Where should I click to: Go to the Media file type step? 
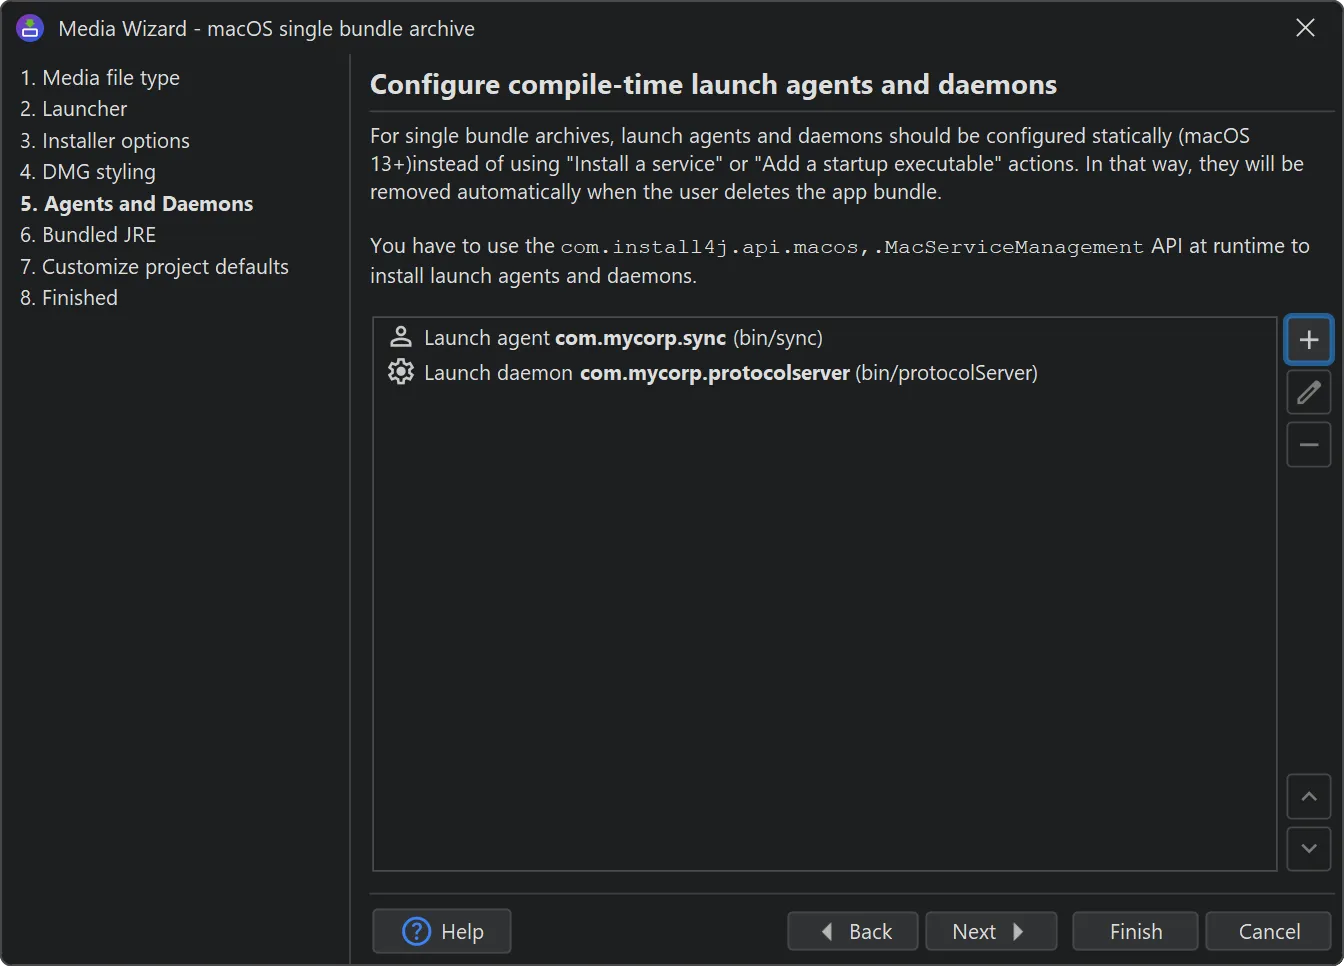pos(100,78)
